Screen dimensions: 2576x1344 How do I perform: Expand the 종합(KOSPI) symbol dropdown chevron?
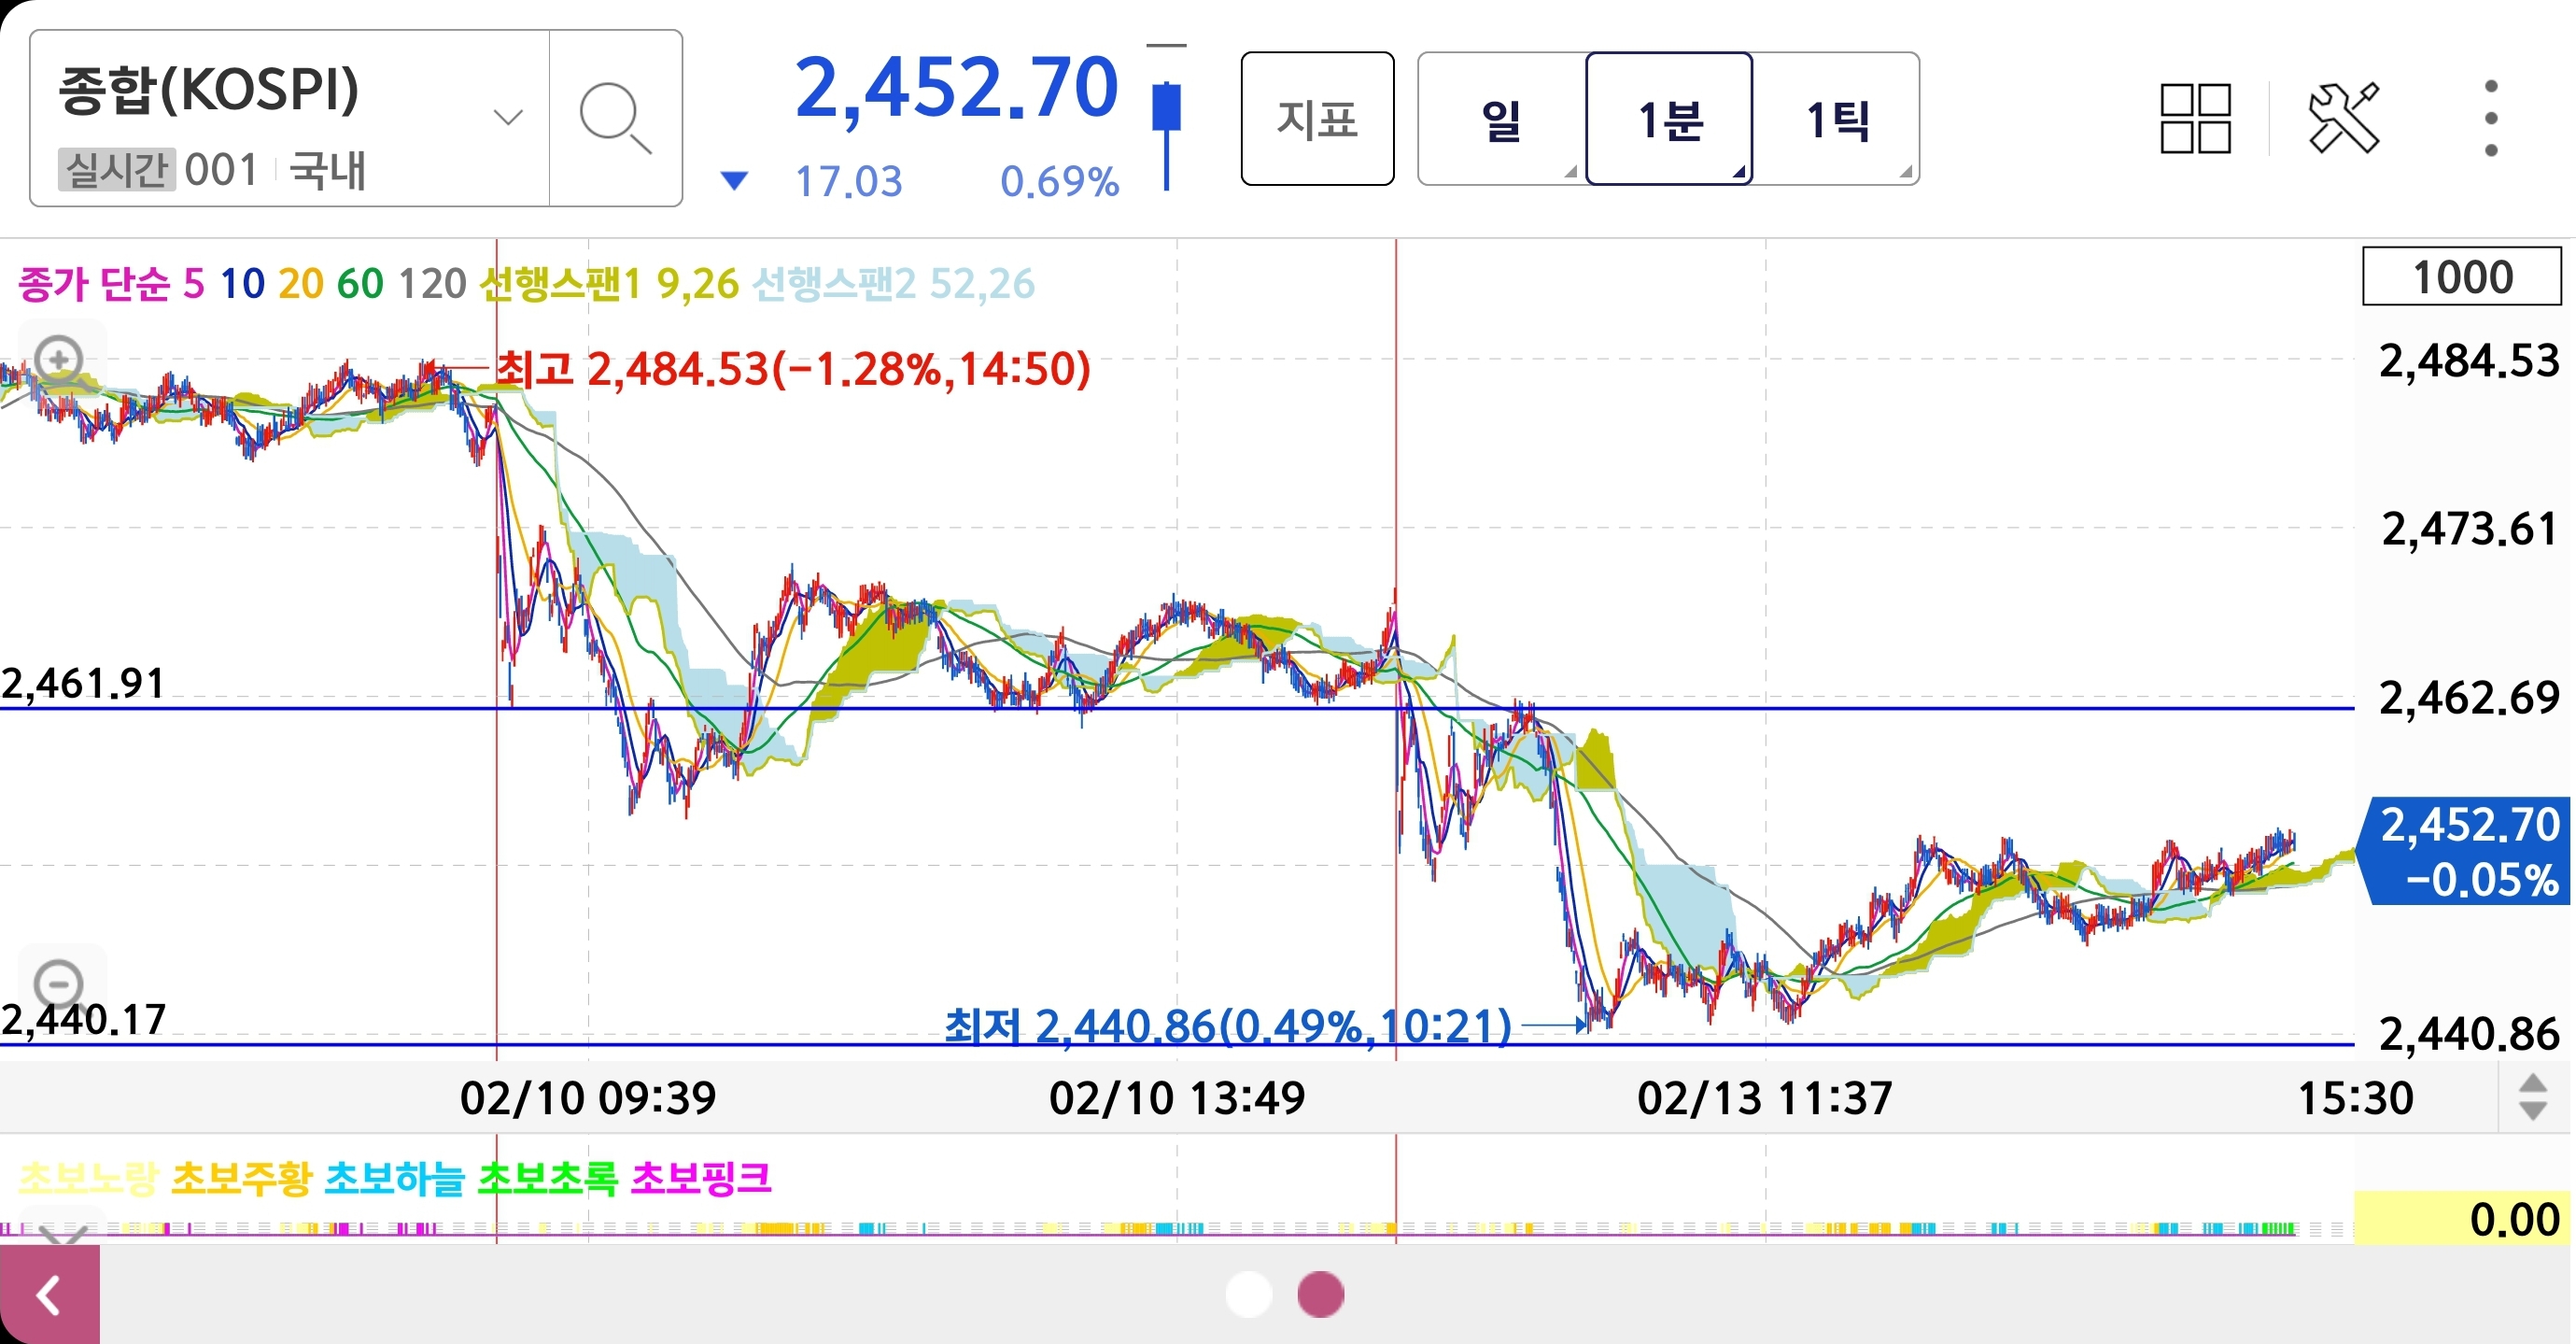pos(508,118)
